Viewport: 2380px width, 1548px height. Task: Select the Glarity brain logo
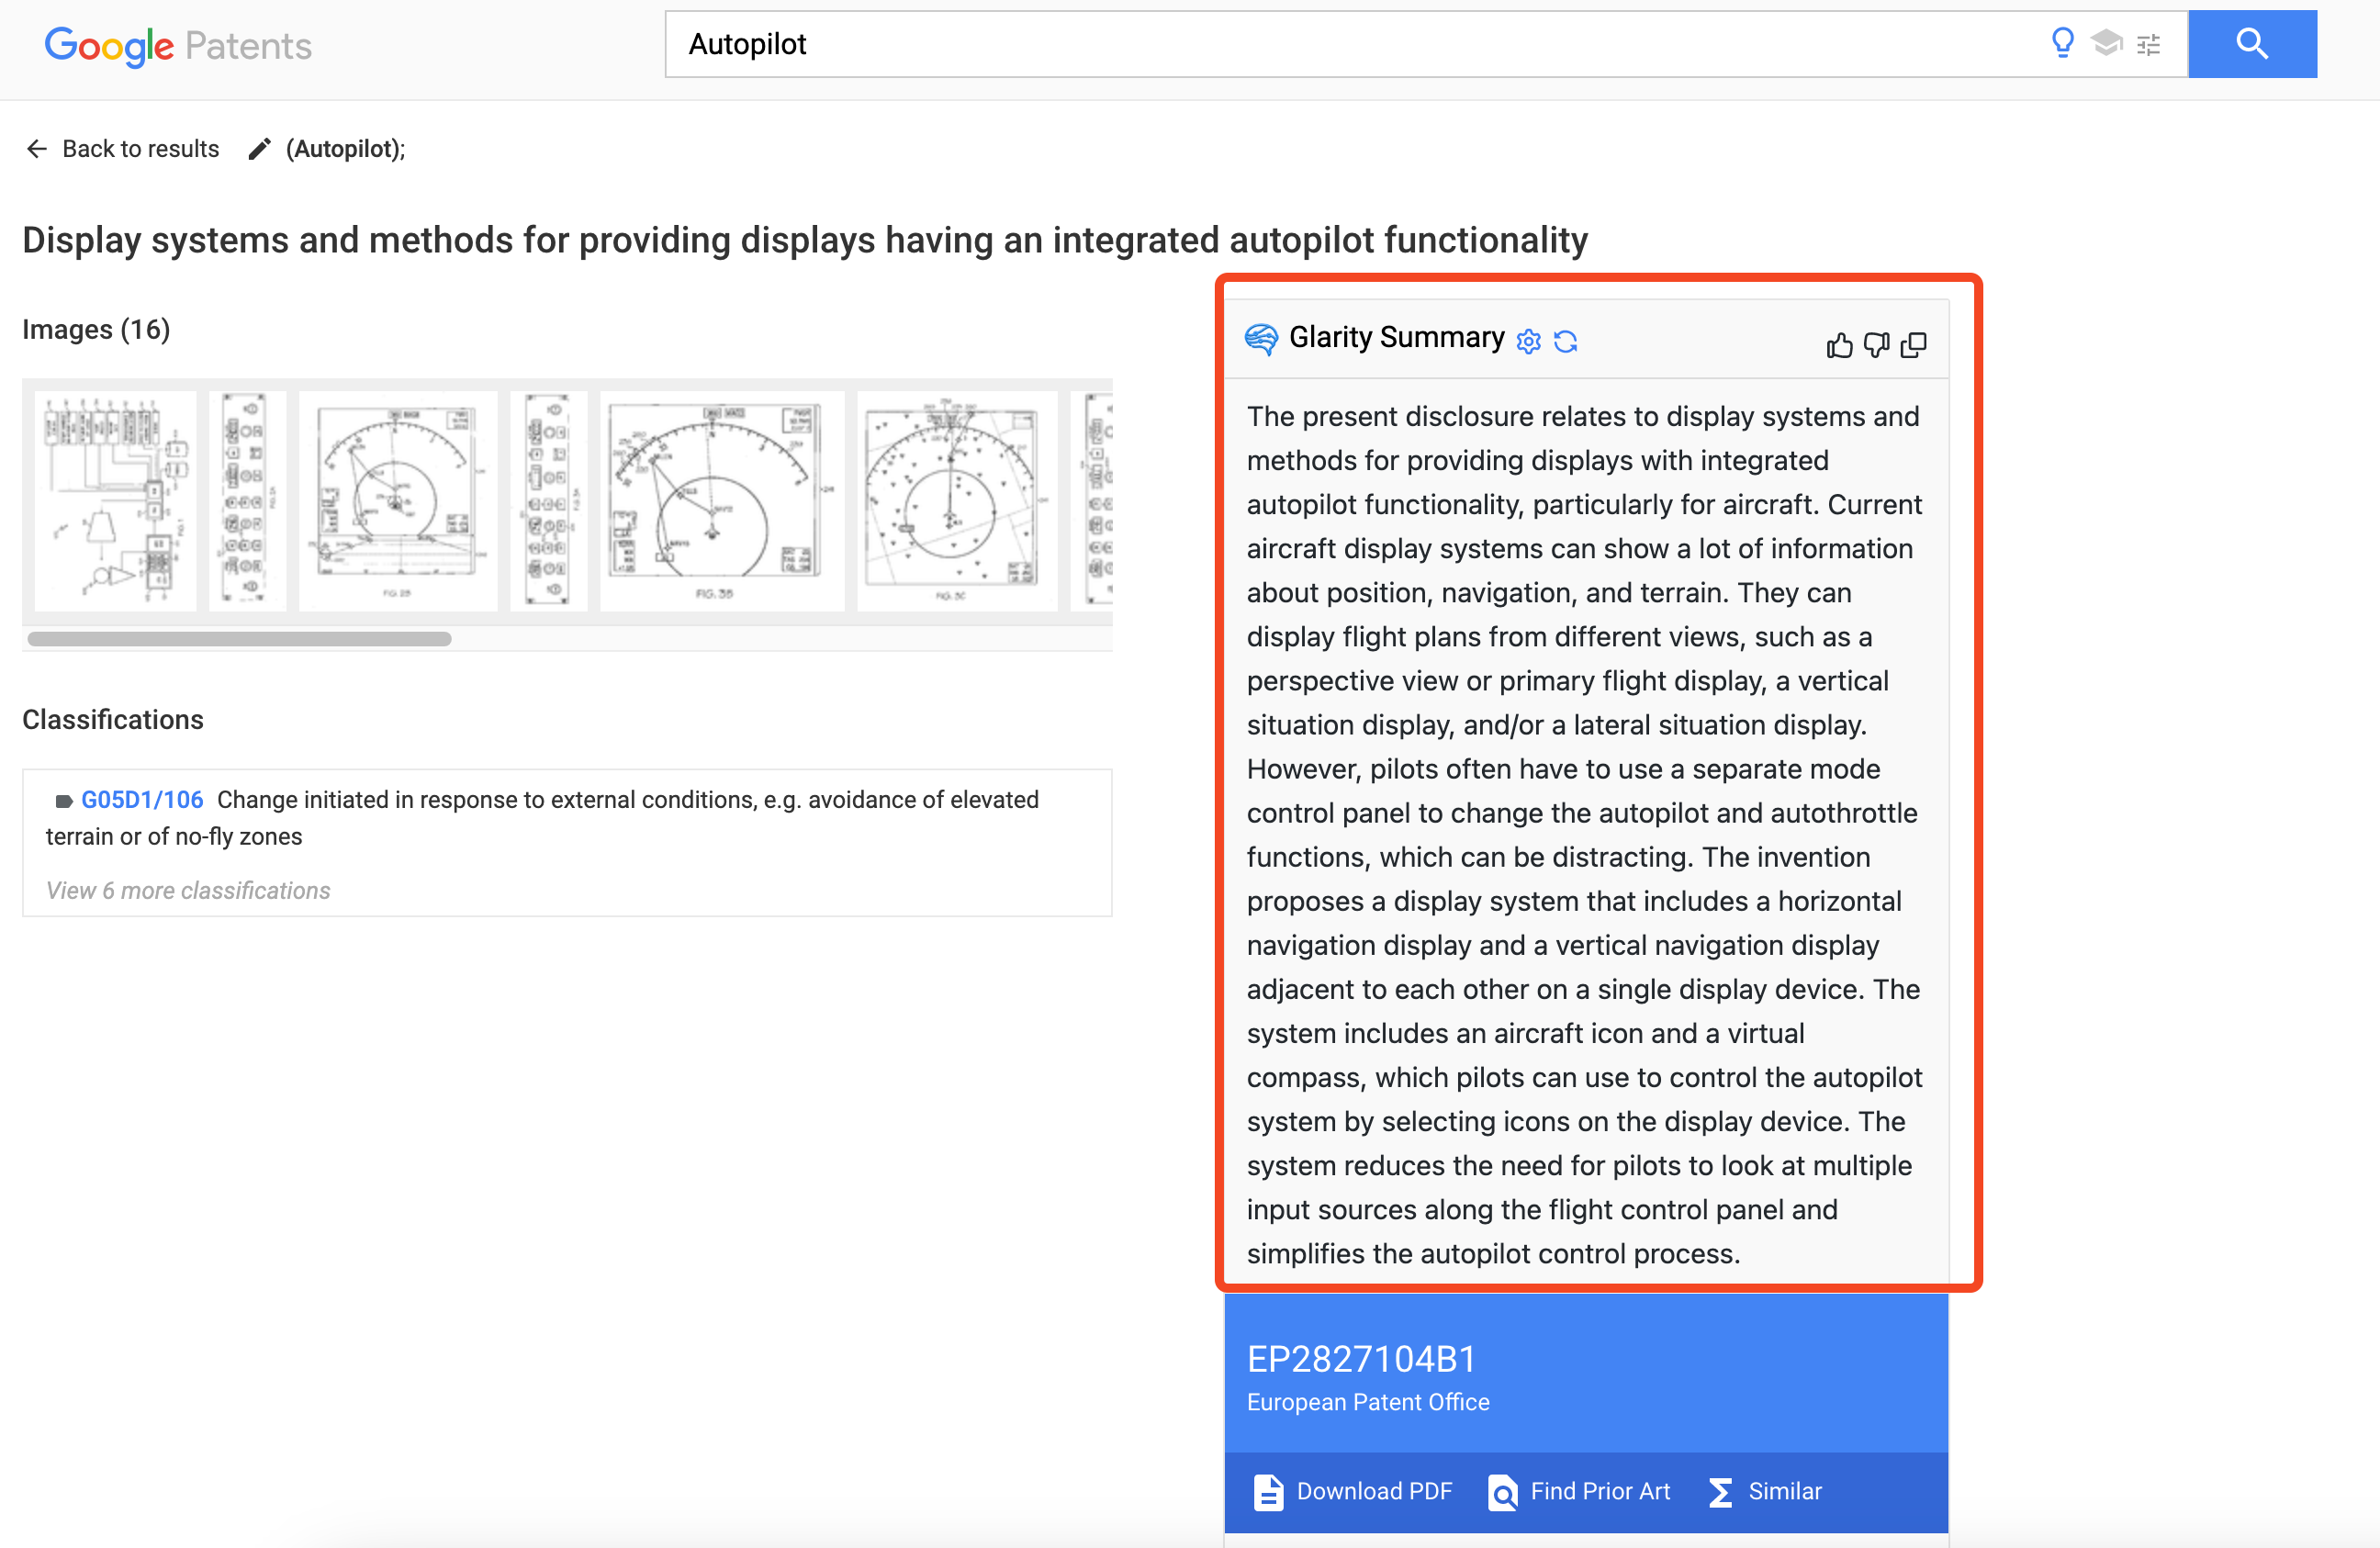point(1262,340)
